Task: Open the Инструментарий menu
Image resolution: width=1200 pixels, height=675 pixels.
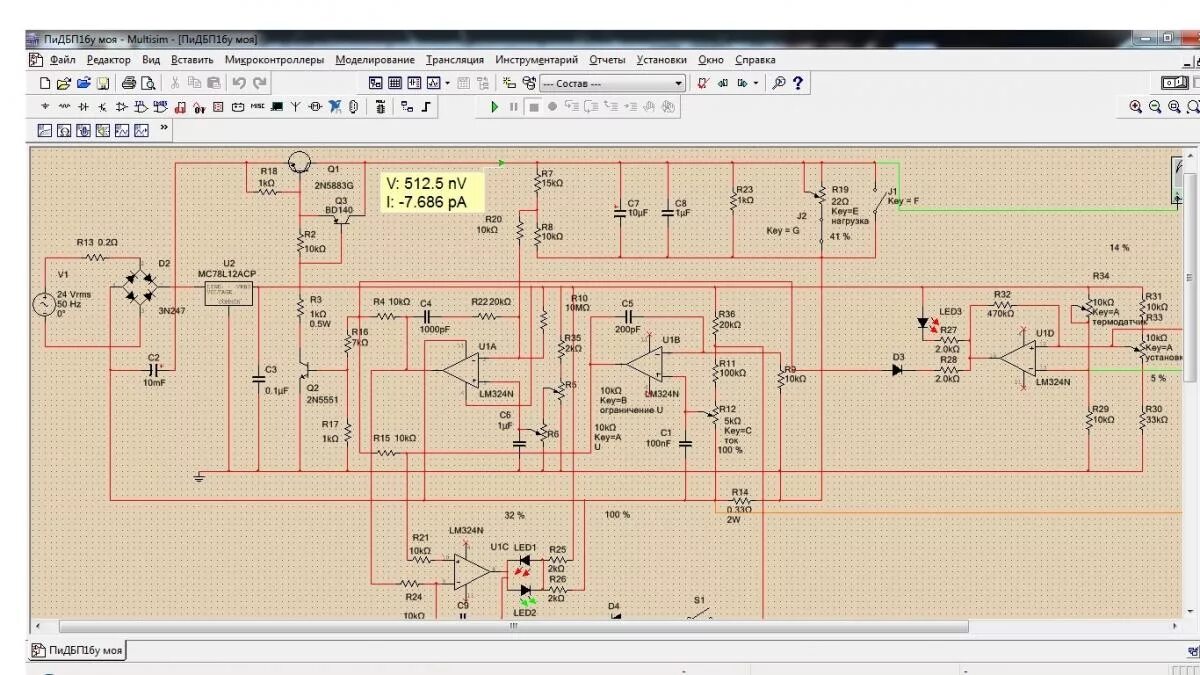Action: 537,60
